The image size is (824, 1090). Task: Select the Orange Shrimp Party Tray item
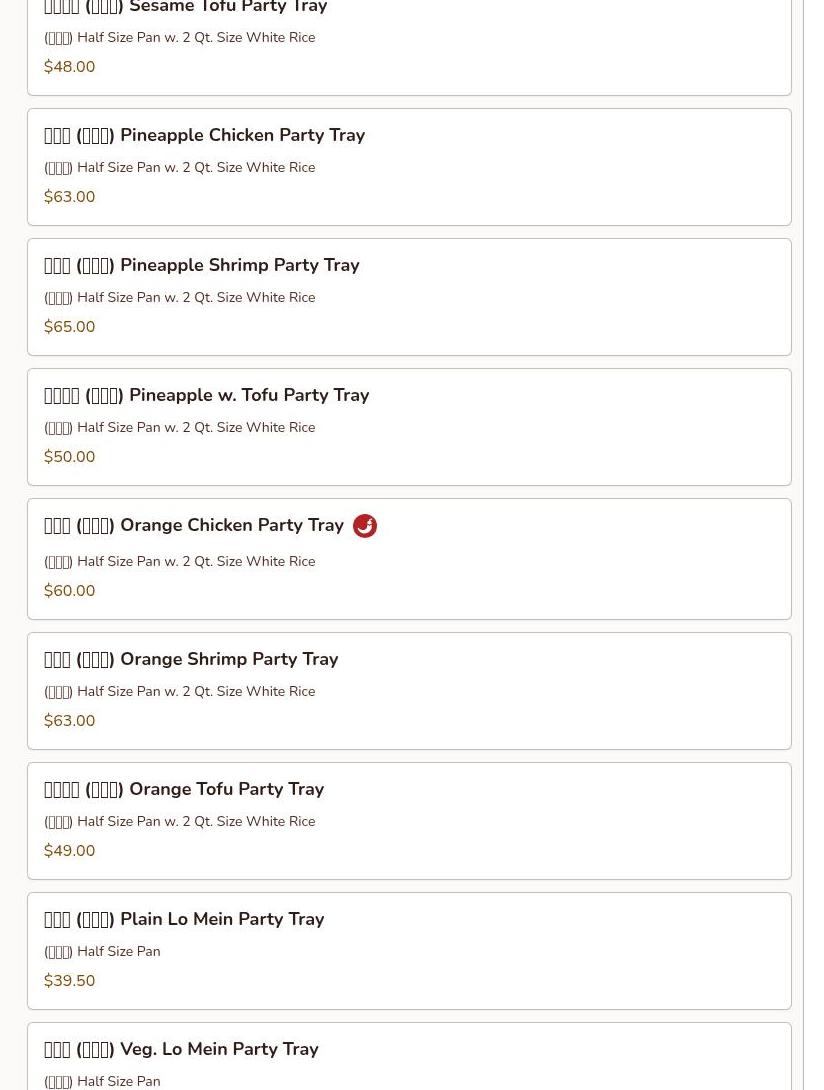(x=409, y=691)
